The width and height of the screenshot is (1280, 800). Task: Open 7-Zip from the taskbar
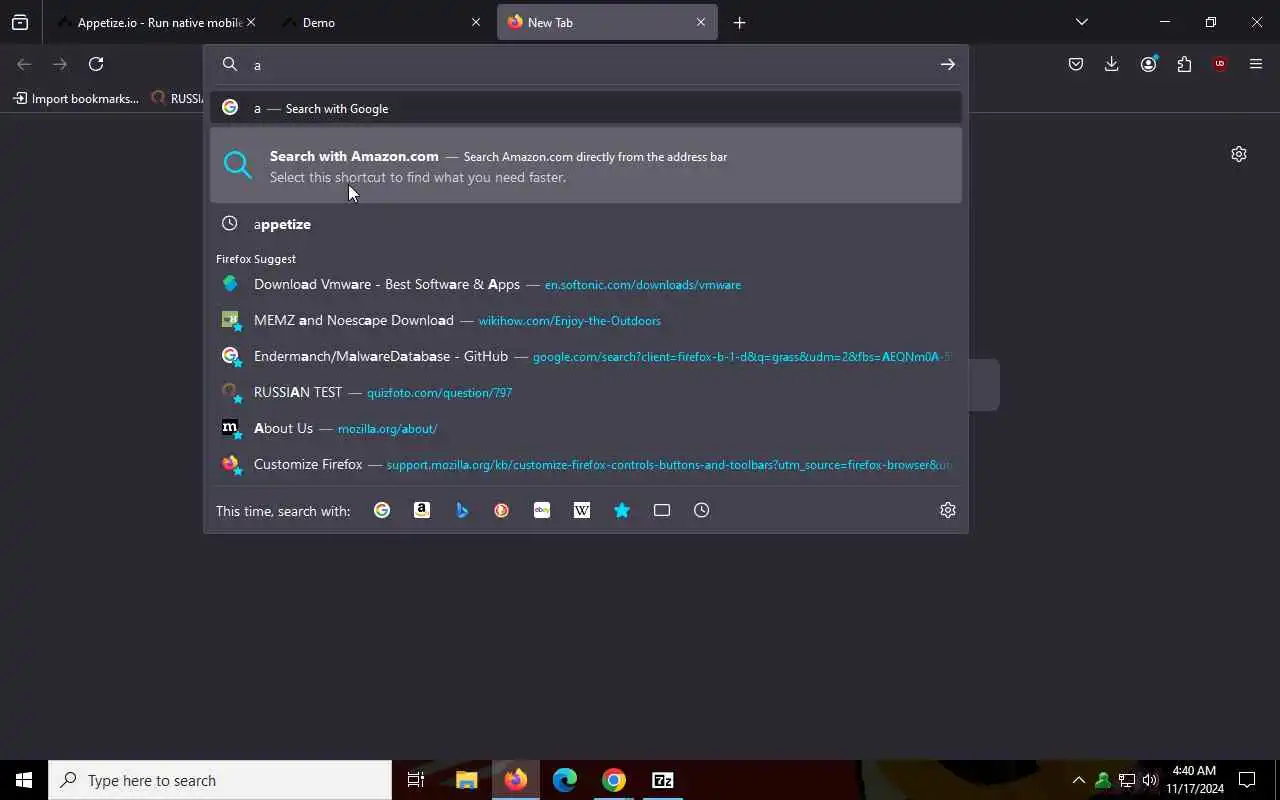663,780
